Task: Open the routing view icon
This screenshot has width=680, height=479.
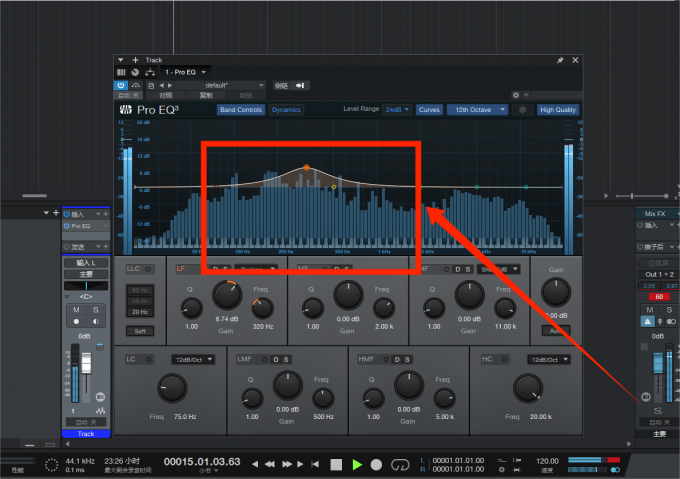Action: pyautogui.click(x=150, y=72)
